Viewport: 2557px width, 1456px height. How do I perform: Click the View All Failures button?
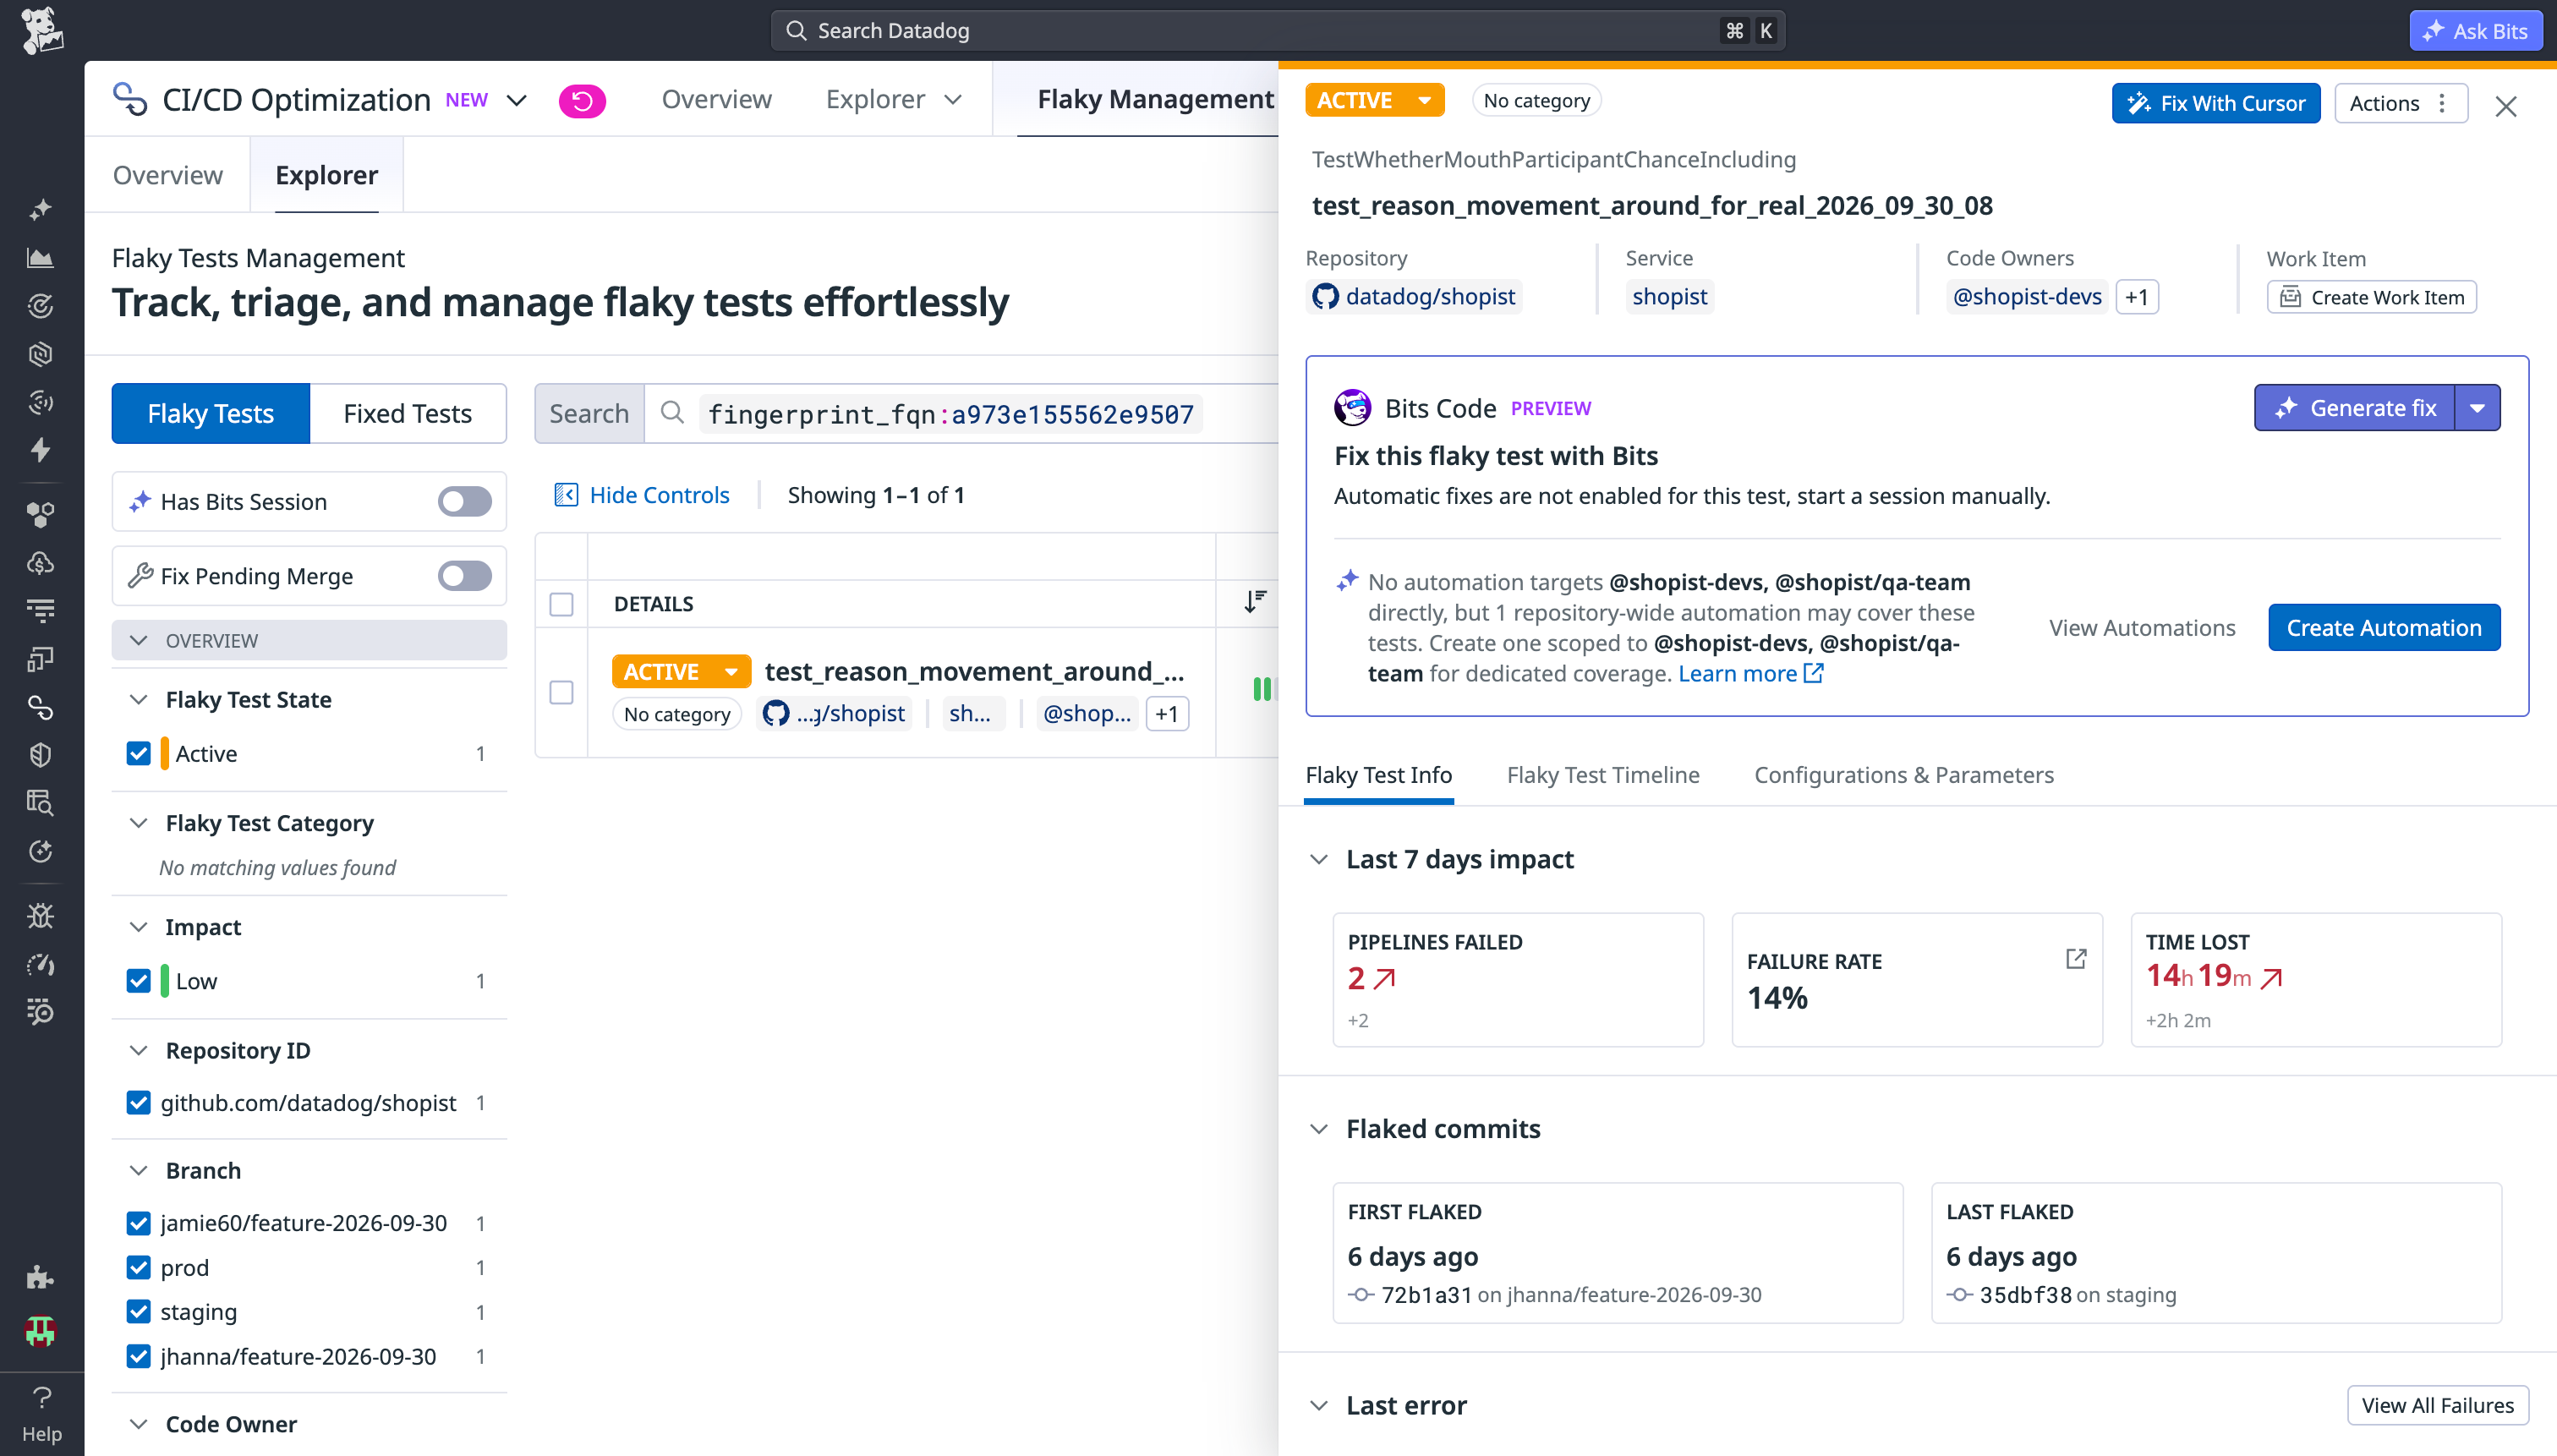click(2437, 1405)
